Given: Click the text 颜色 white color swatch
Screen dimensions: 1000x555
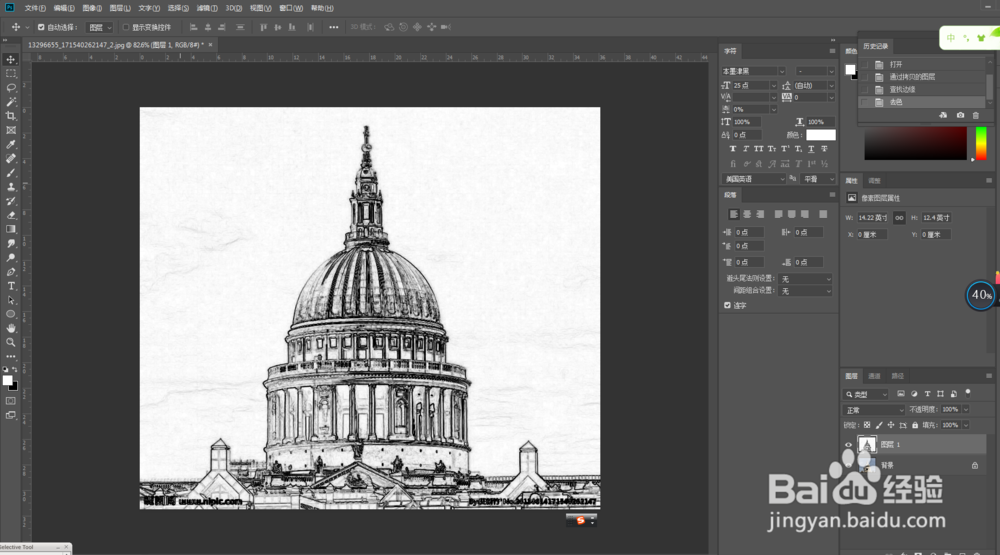Looking at the screenshot, I should [x=821, y=135].
